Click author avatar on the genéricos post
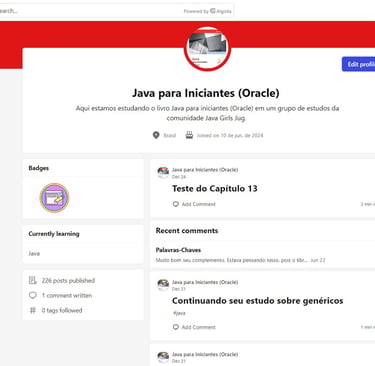This screenshot has height=366, width=375. click(x=163, y=285)
